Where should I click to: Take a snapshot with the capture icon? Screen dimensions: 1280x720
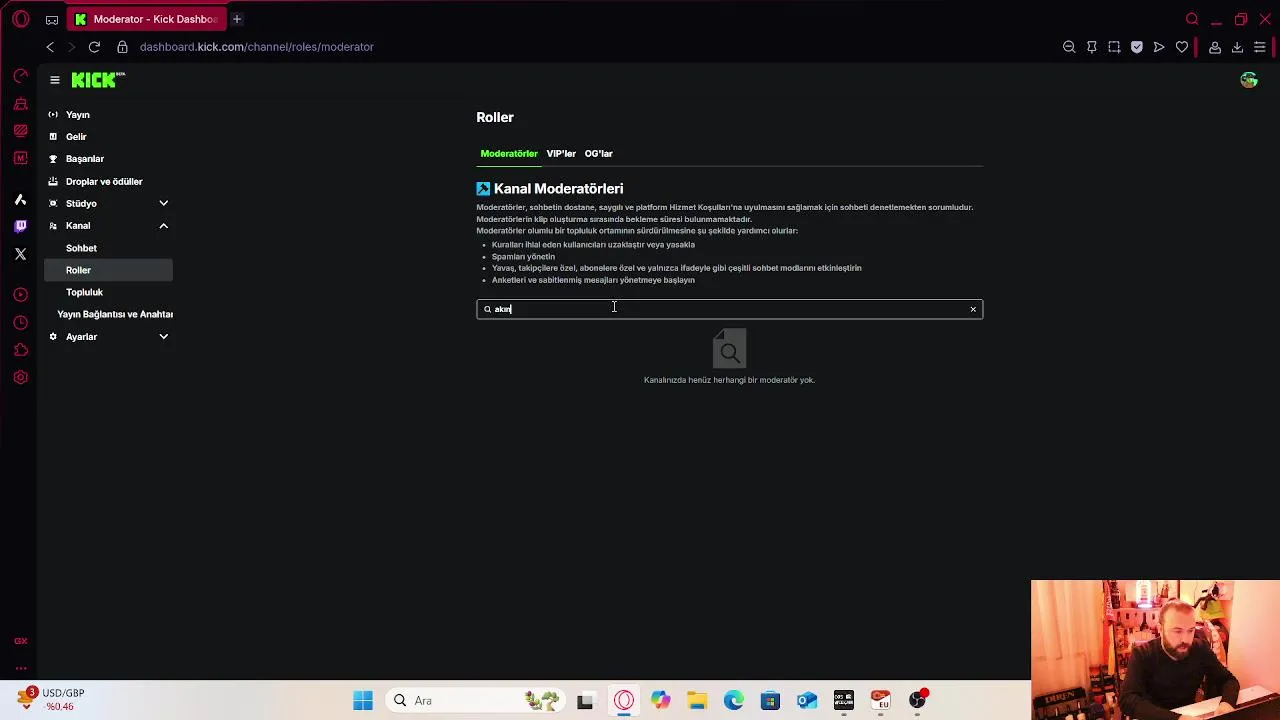1114,47
